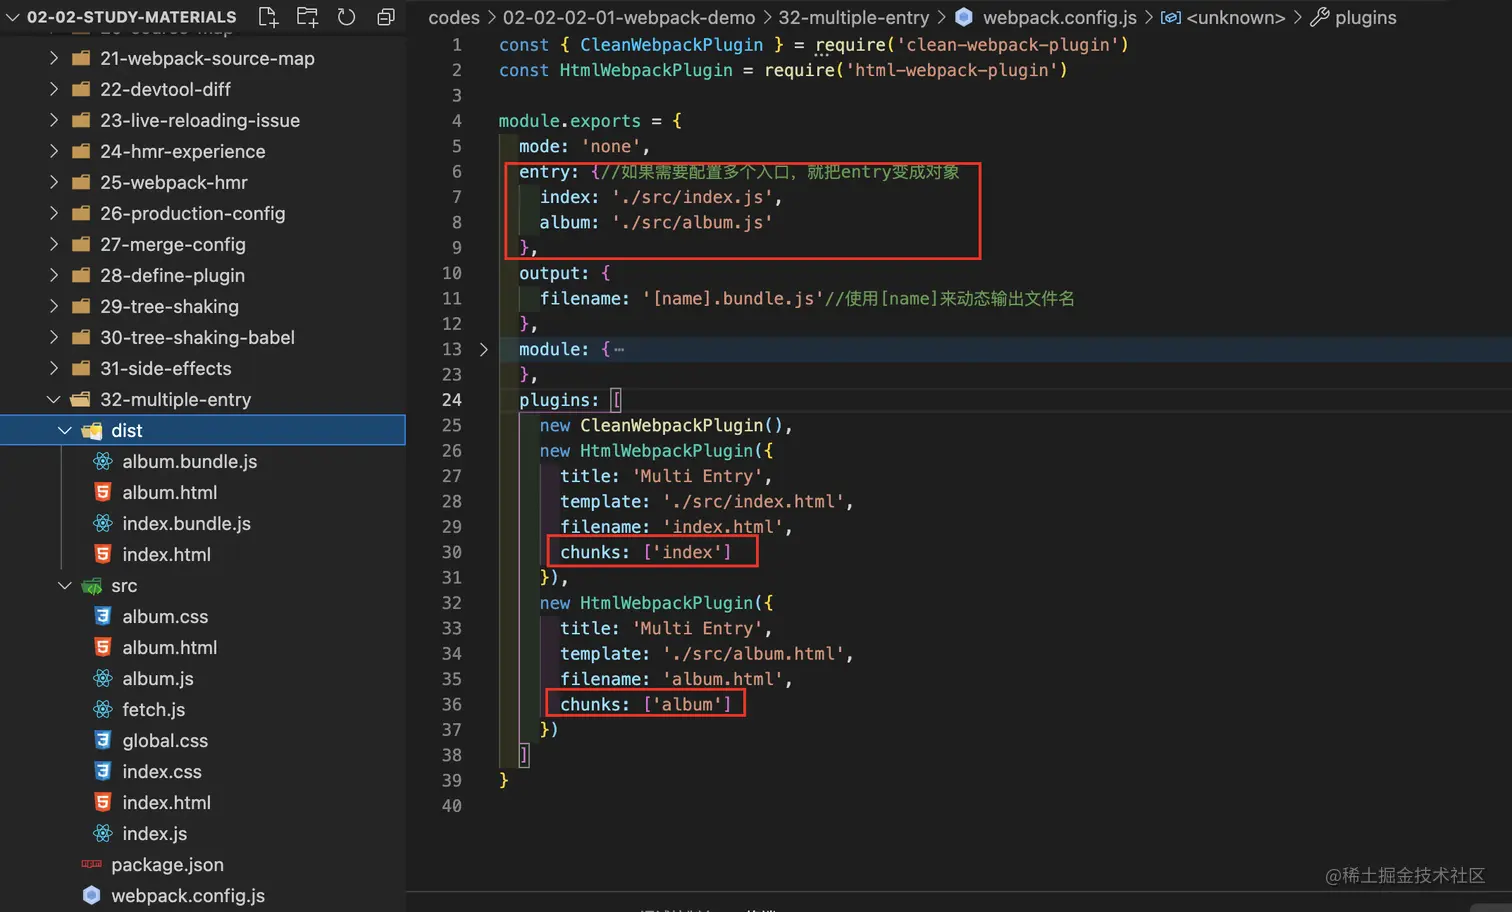
Task: Collapse the src folder chevron
Action: (x=64, y=585)
